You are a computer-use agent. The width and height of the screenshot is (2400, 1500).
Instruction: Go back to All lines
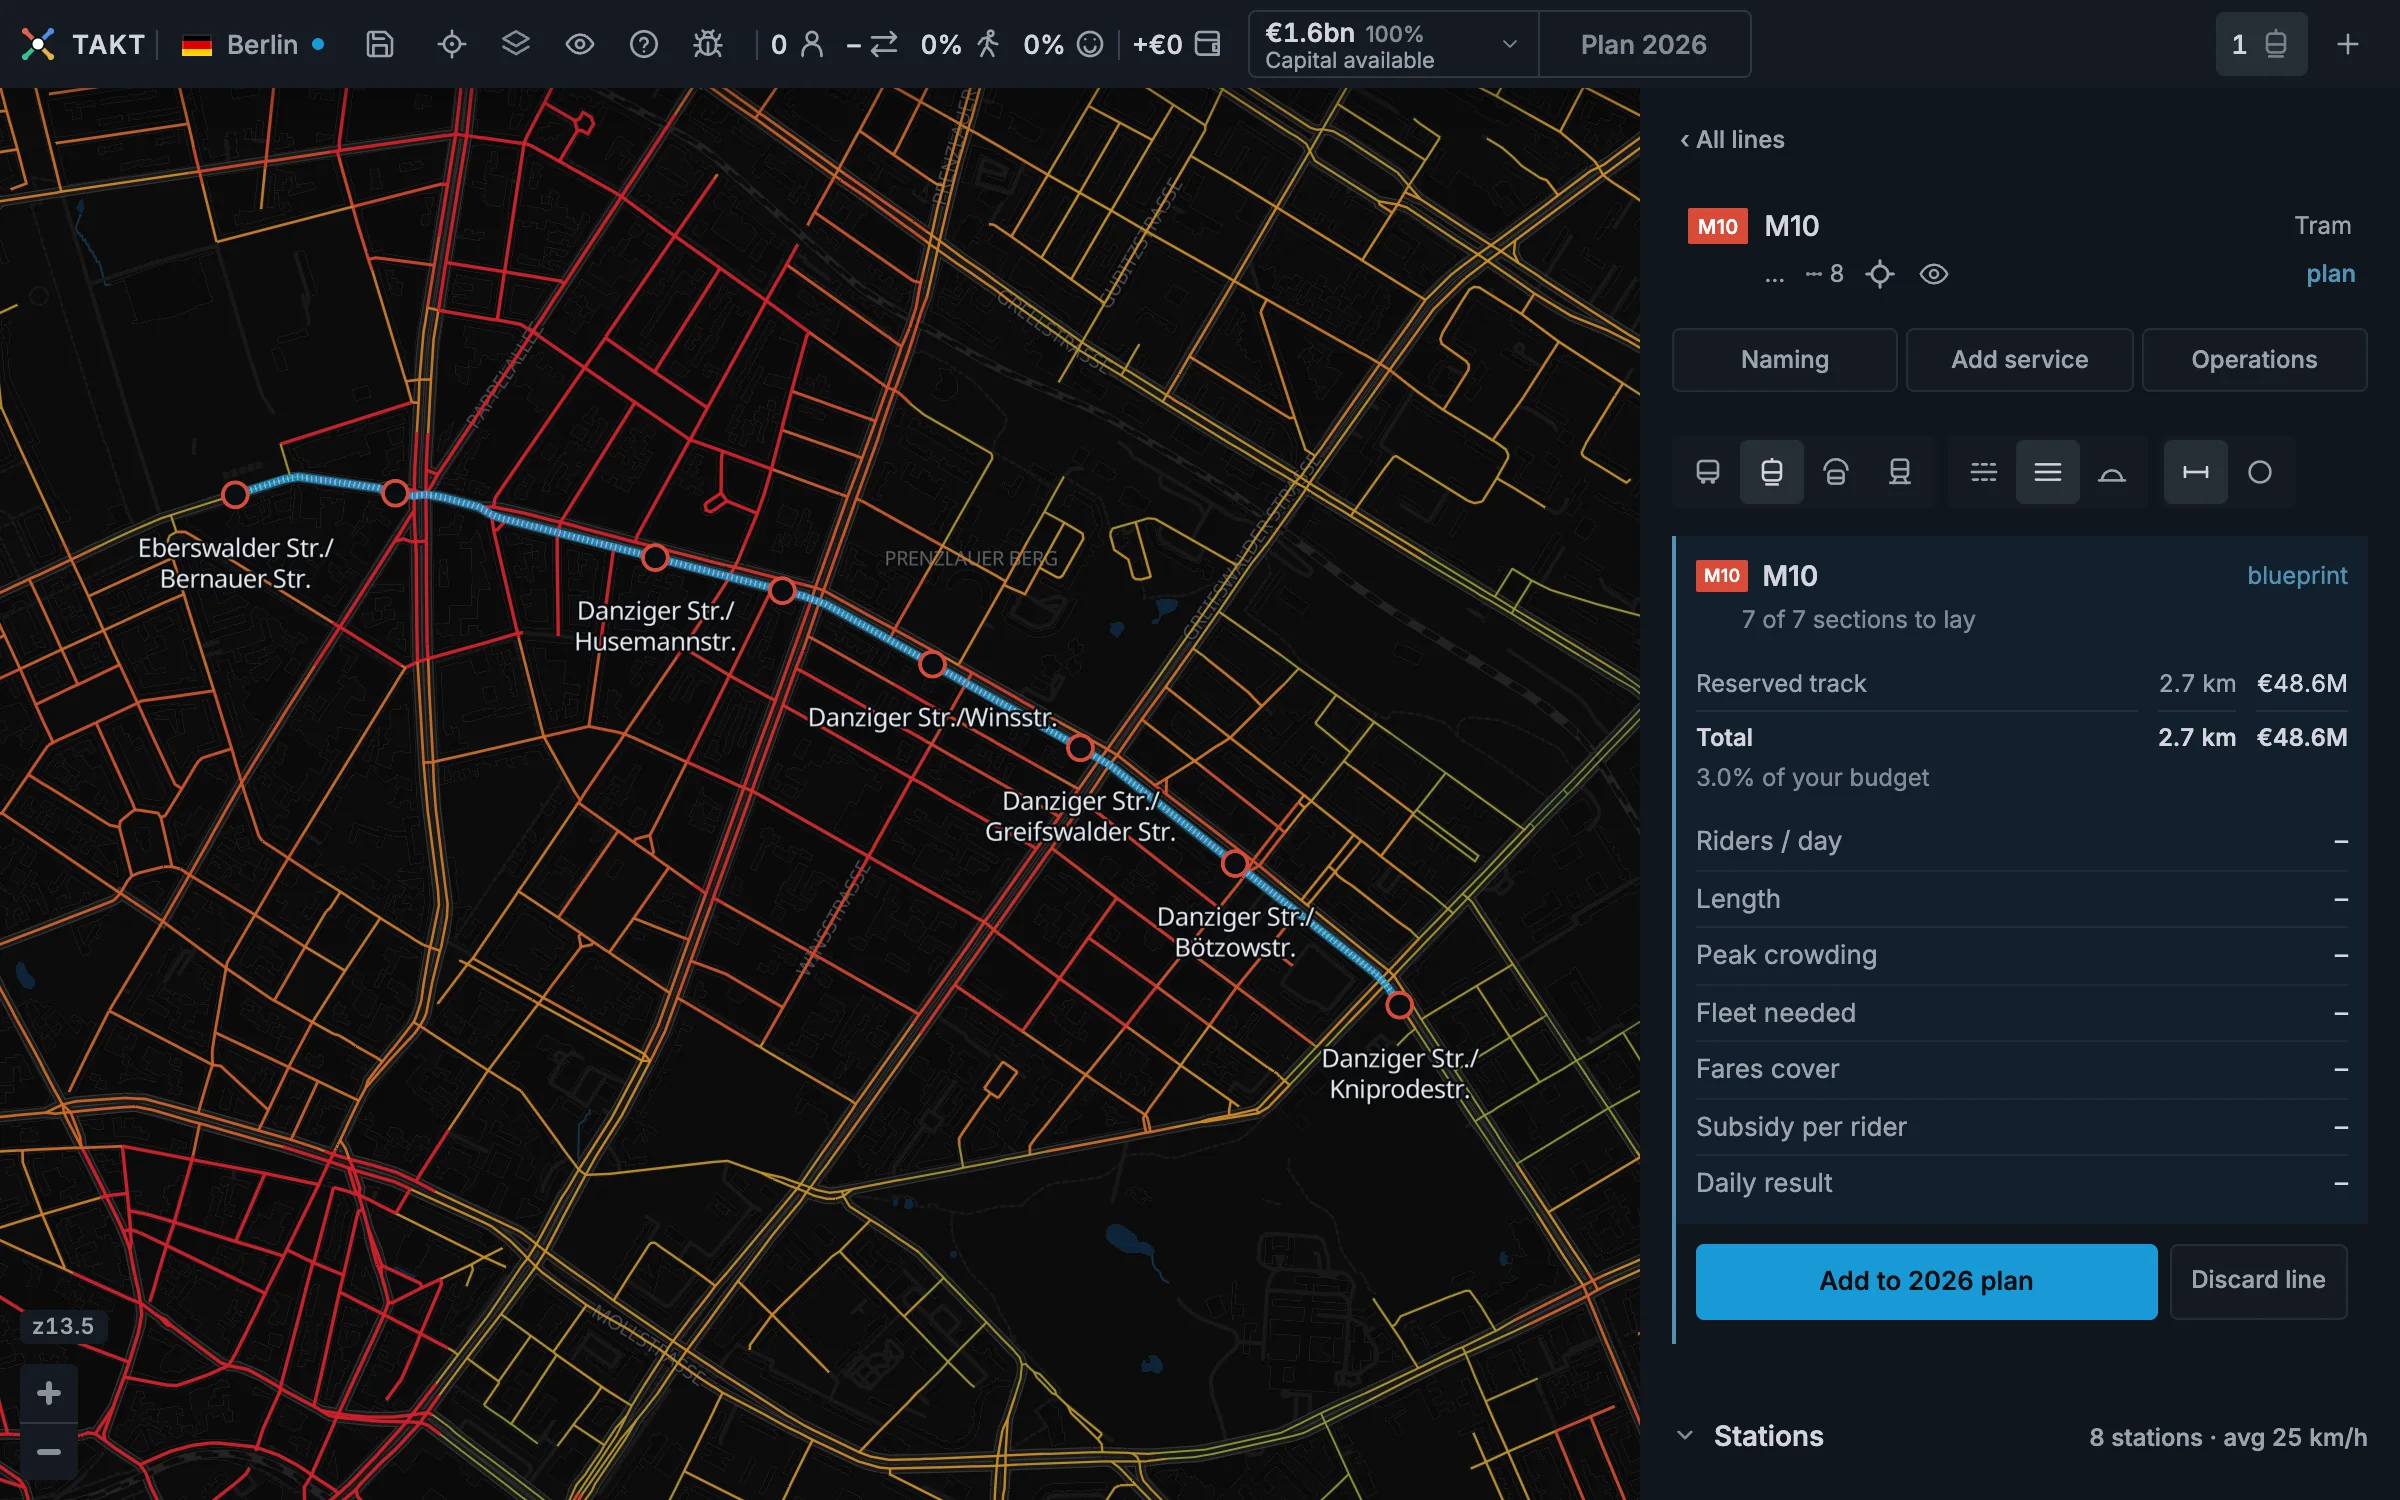[x=1732, y=140]
